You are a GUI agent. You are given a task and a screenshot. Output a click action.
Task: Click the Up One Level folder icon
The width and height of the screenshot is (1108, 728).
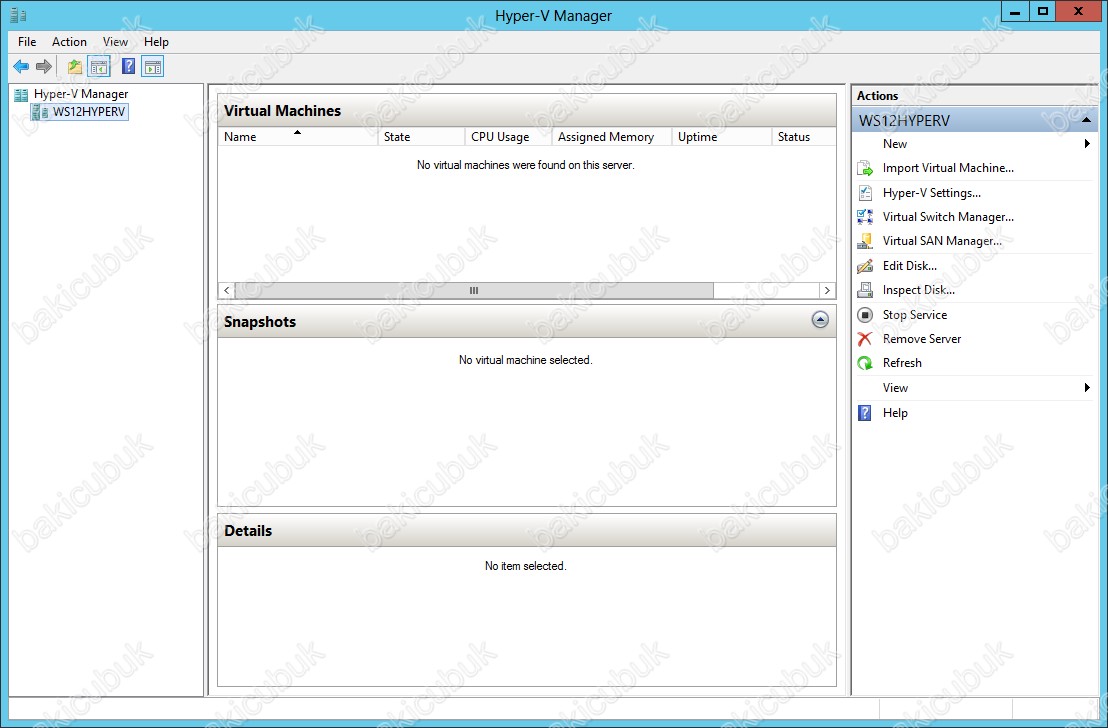74,67
